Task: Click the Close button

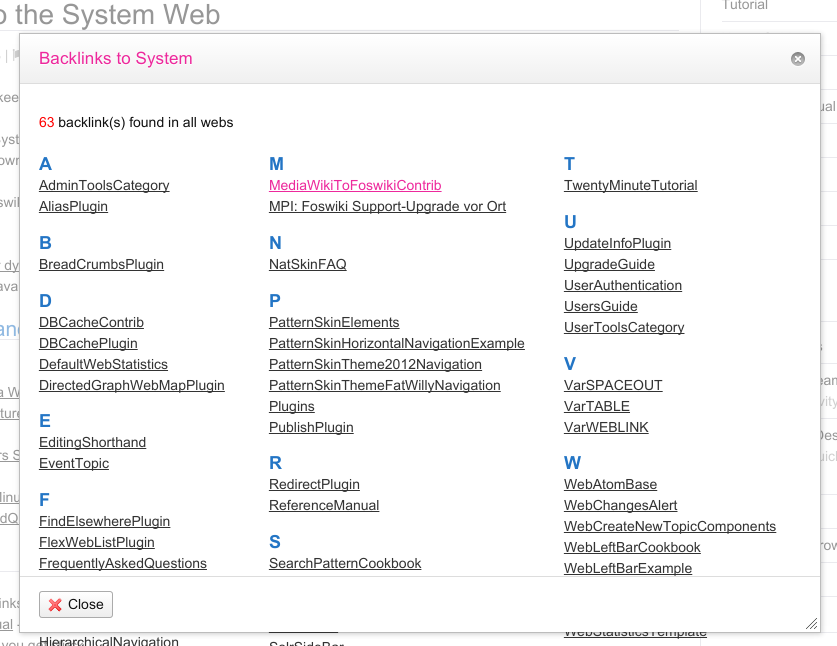Action: [76, 604]
